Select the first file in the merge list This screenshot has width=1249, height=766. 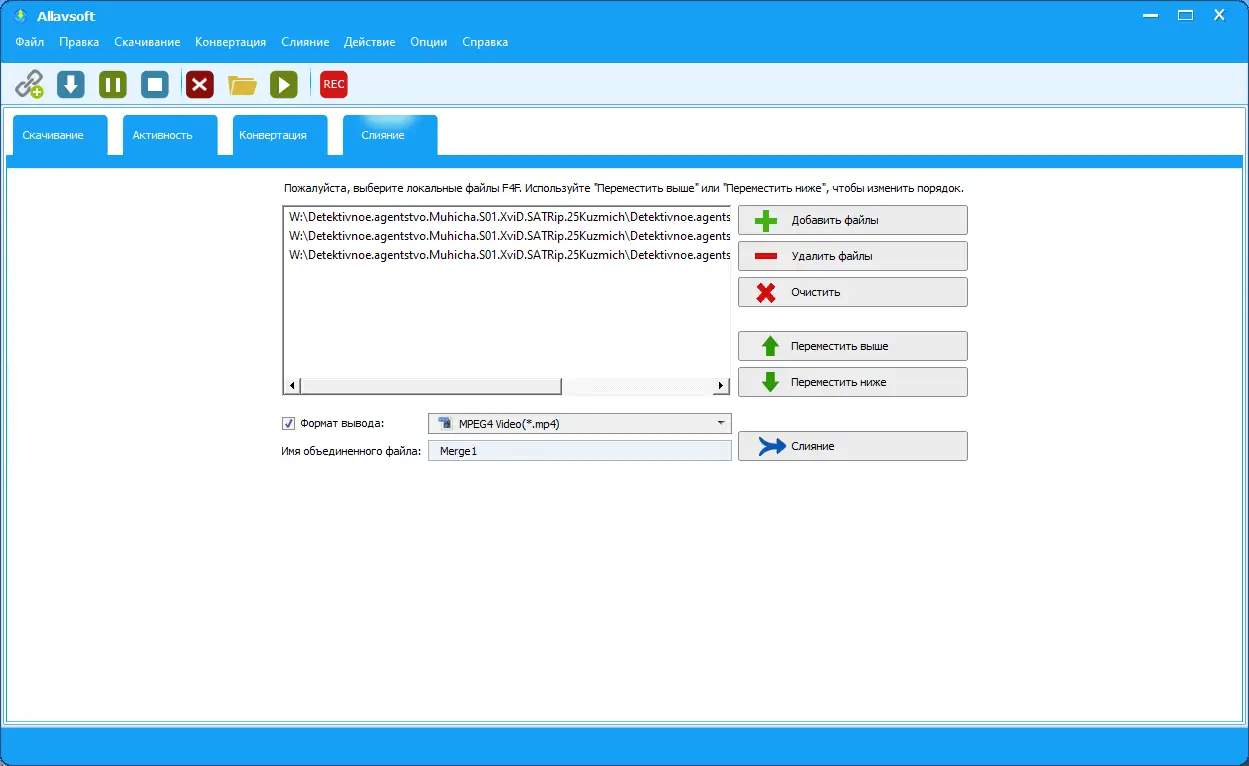click(508, 216)
